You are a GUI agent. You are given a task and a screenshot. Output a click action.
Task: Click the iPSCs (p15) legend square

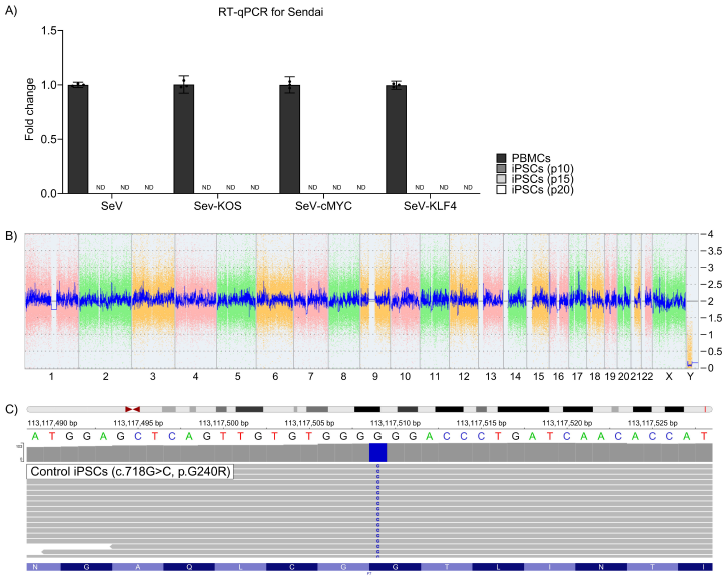(504, 178)
